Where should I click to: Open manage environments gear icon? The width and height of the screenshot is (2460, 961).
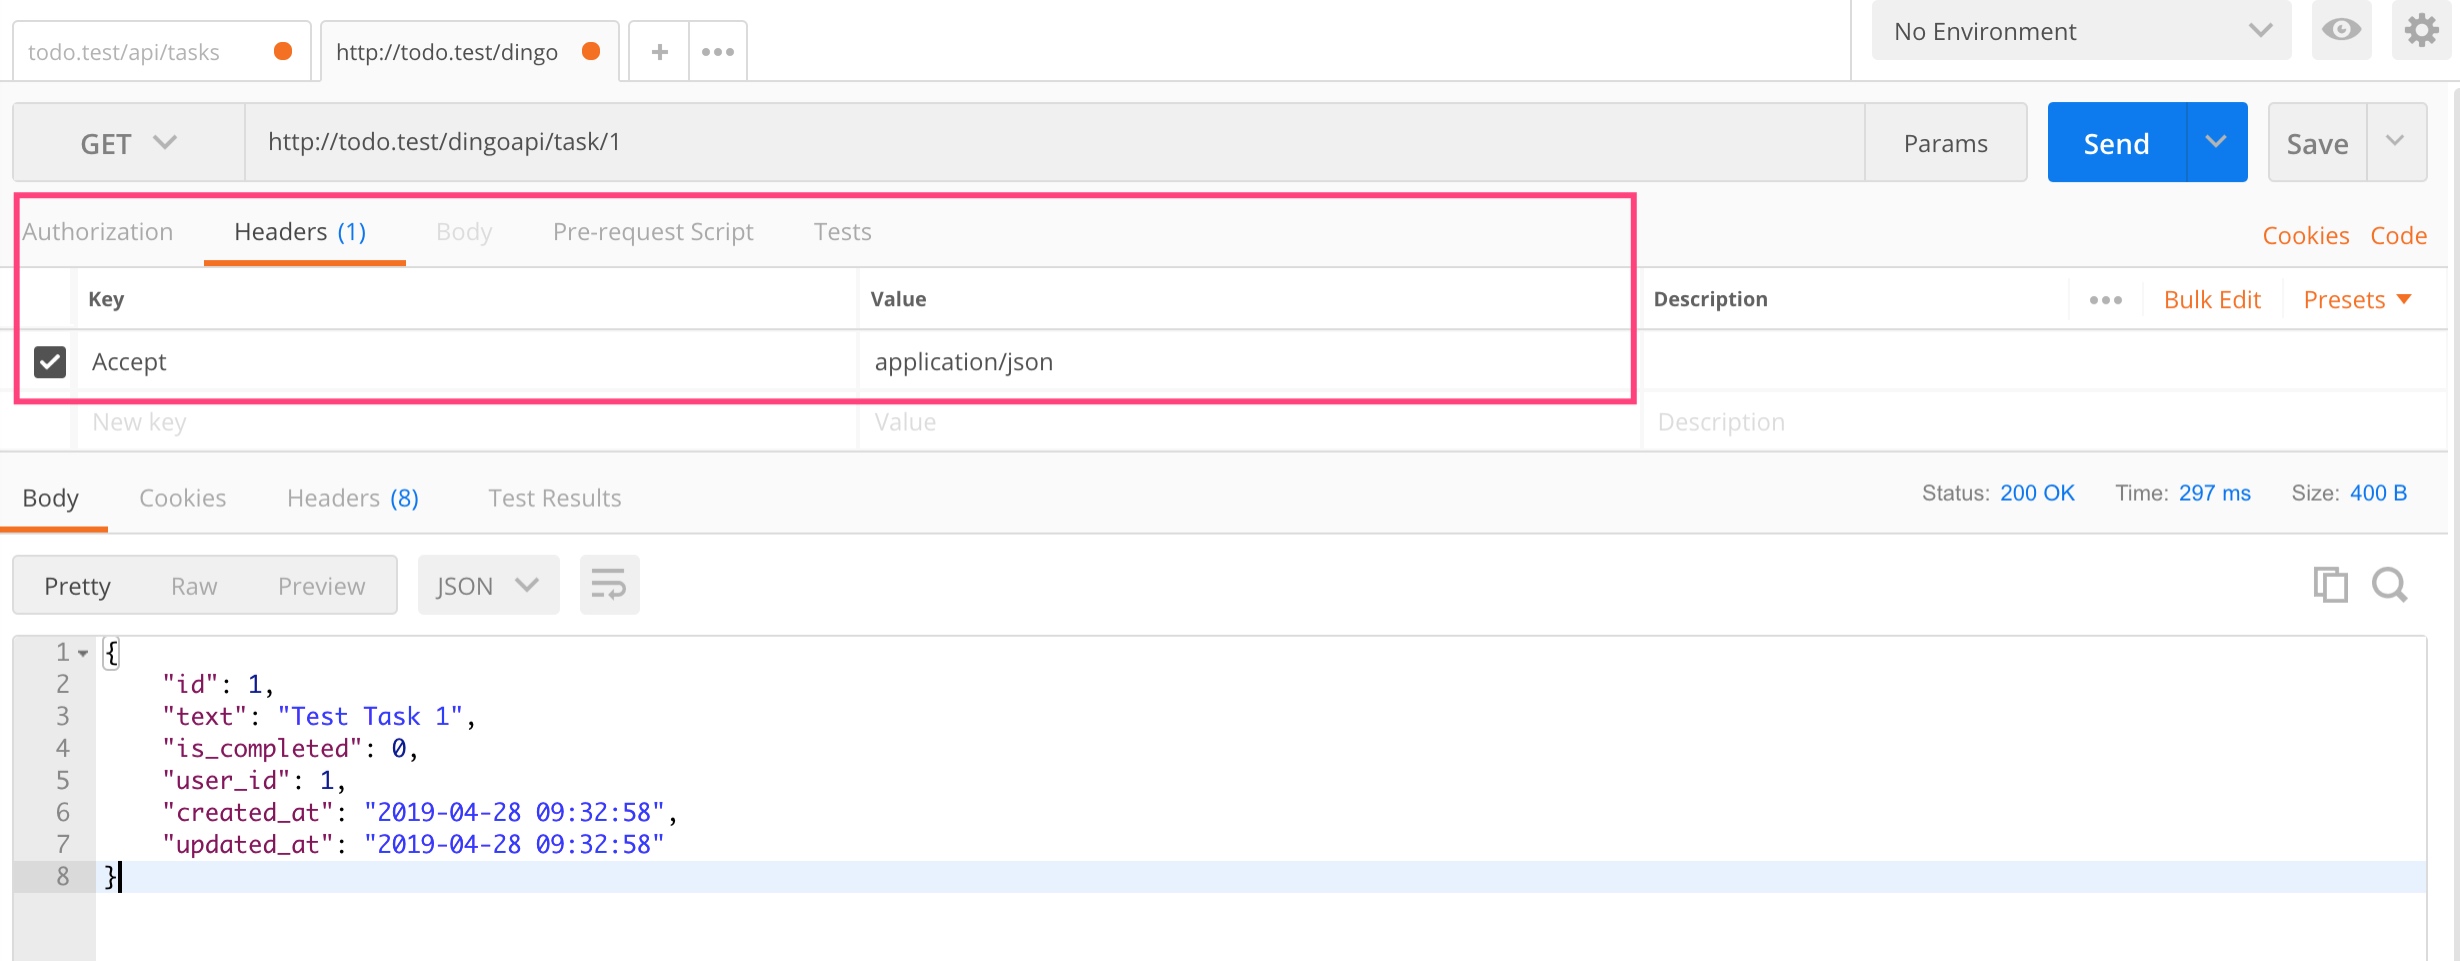[x=2421, y=30]
